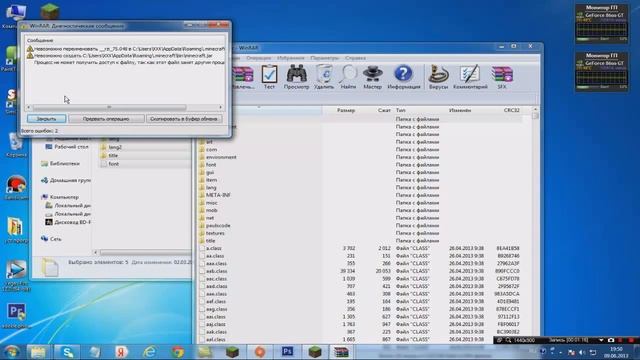Sort by the CRC32 column header
The width and height of the screenshot is (640, 360).
click(x=511, y=110)
